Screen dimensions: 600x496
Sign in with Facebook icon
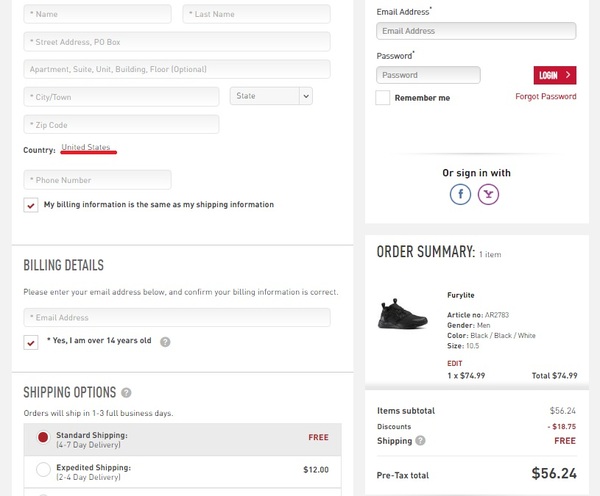(x=460, y=195)
